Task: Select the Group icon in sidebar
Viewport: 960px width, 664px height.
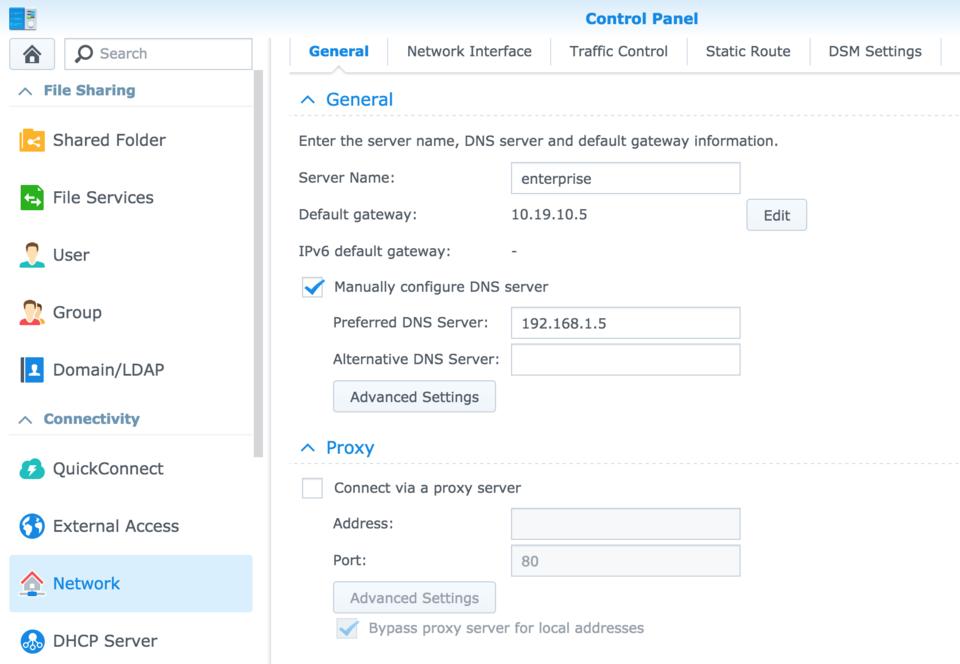Action: click(32, 312)
